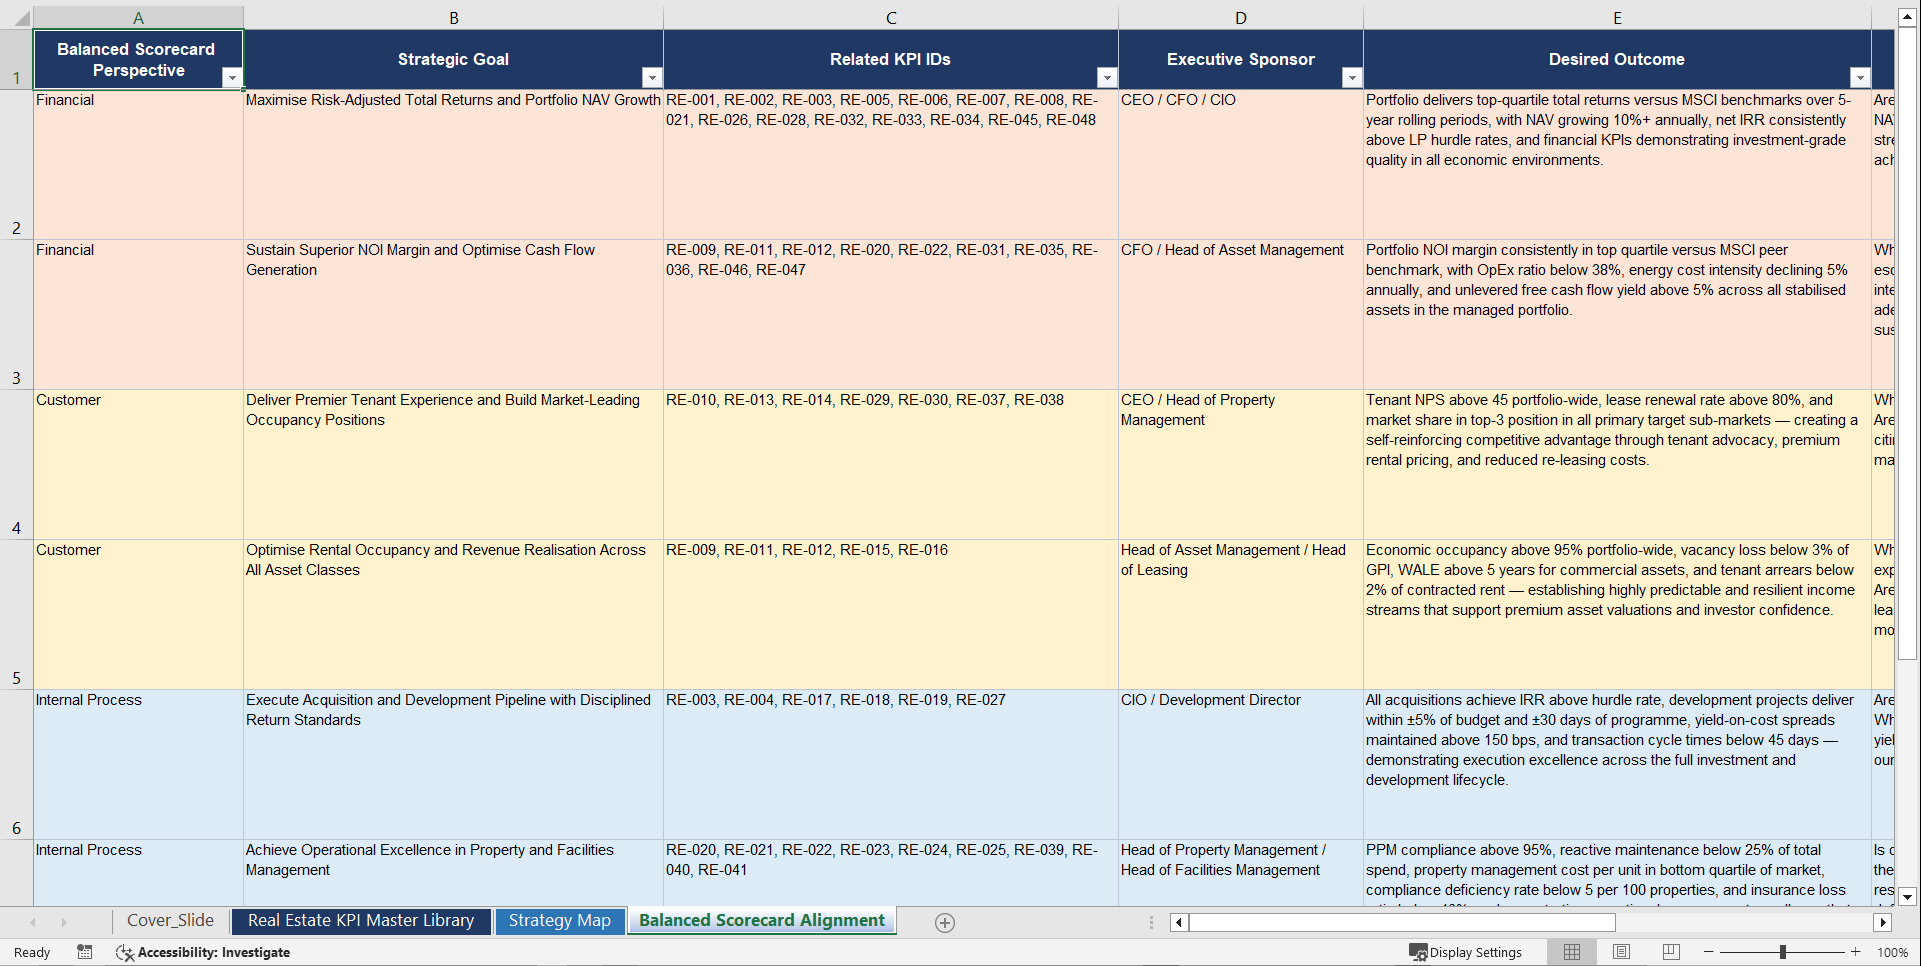The width and height of the screenshot is (1921, 966).
Task: Select Balanced Scorecard Alignment sheet tab
Action: click(762, 921)
